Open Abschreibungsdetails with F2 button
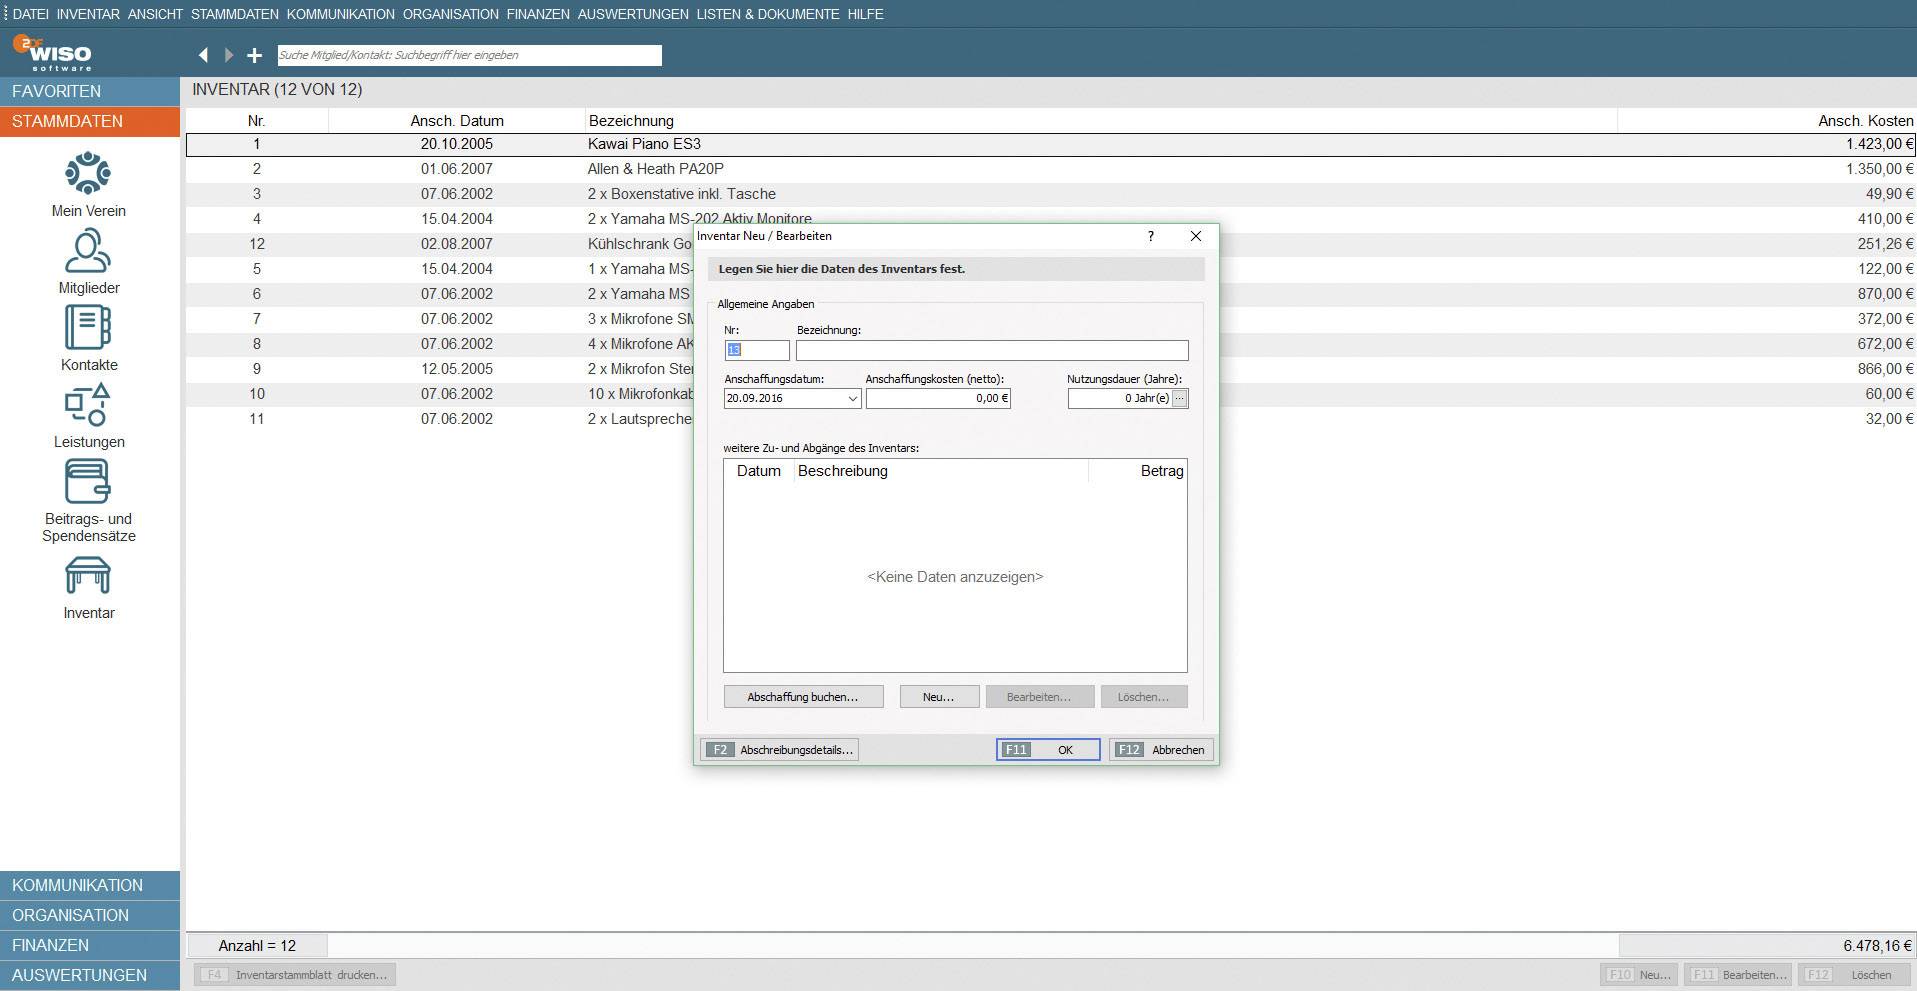Viewport: 1917px width, 991px height. pos(780,749)
